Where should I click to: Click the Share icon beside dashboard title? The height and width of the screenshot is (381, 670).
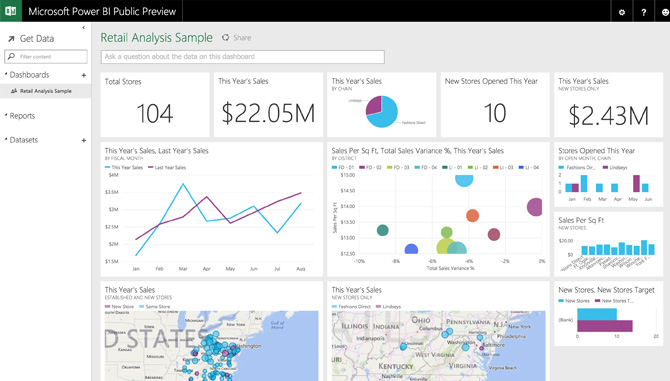pyautogui.click(x=225, y=38)
